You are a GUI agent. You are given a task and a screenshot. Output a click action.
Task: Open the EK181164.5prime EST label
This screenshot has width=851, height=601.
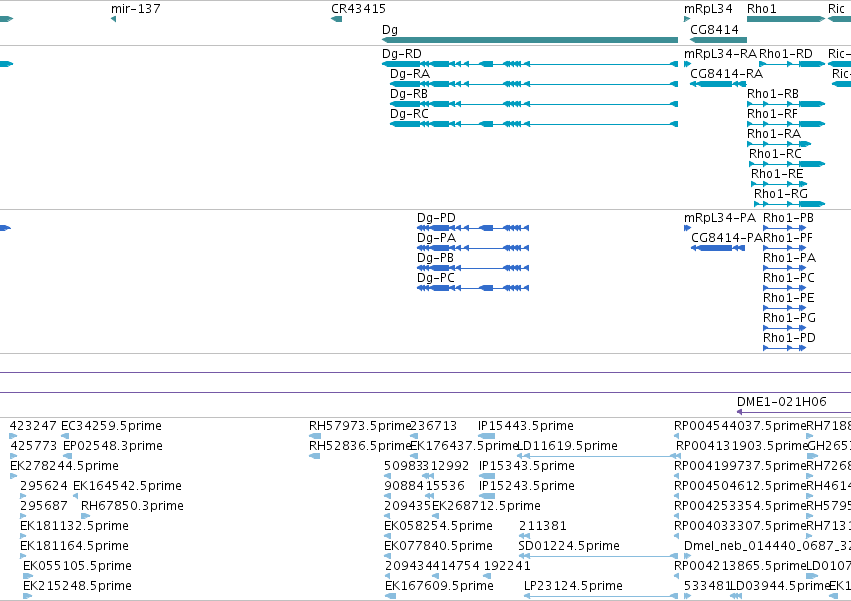pos(74,547)
